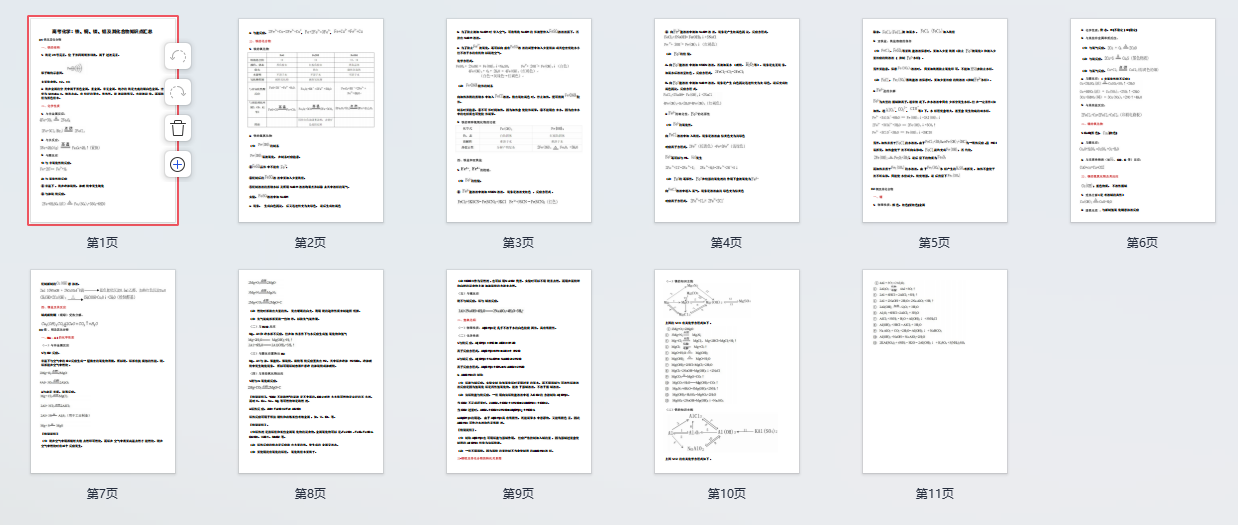Screen dimensions: 1238x525
Task: Select the page 6 thumbnail
Action: 1142,120
